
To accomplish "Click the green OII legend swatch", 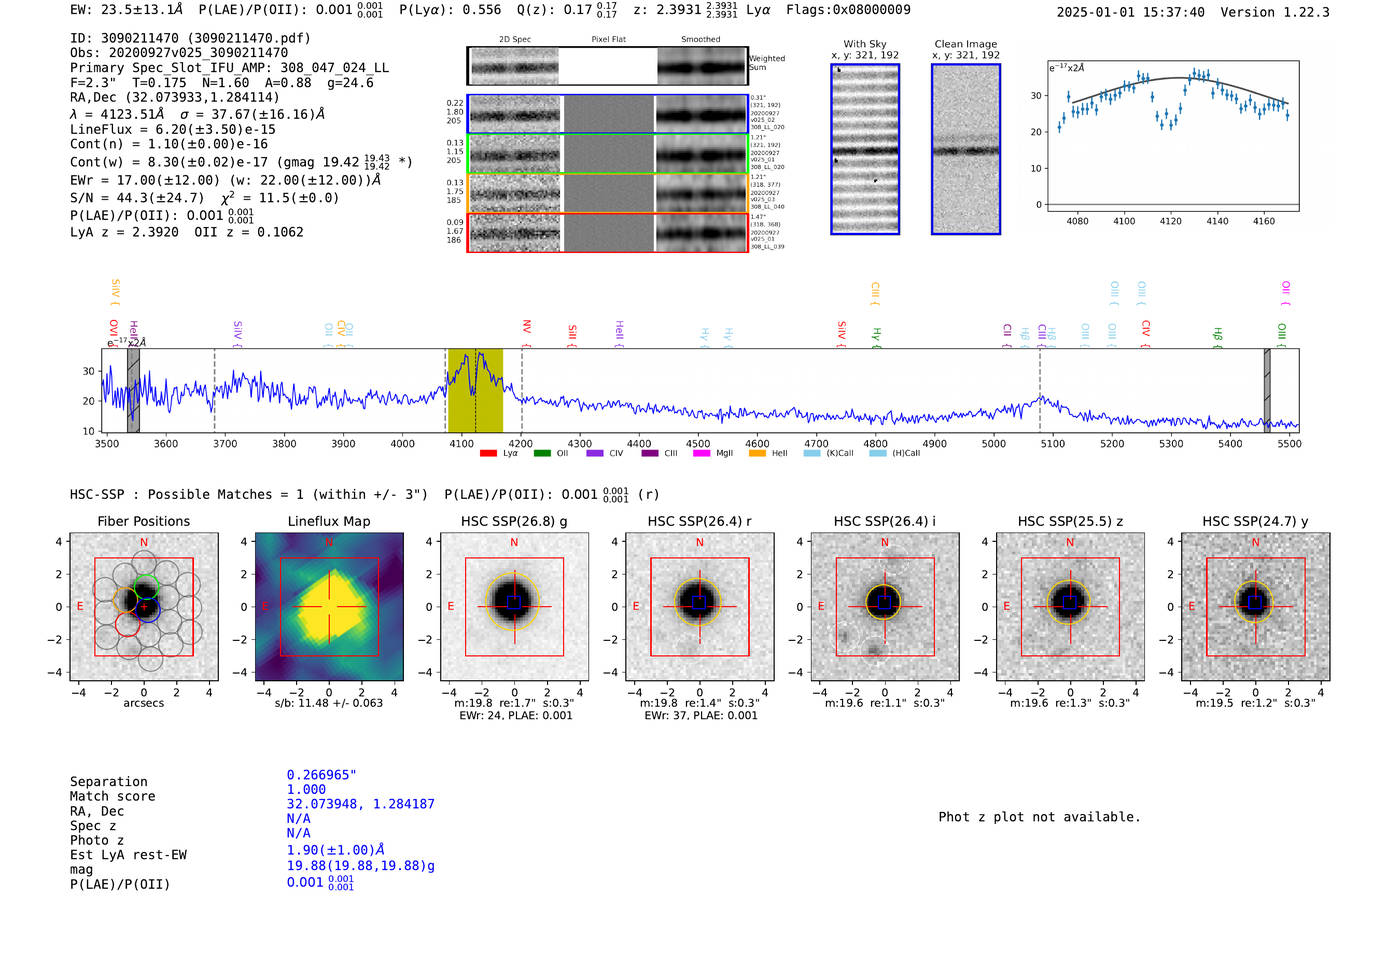I will tap(542, 453).
